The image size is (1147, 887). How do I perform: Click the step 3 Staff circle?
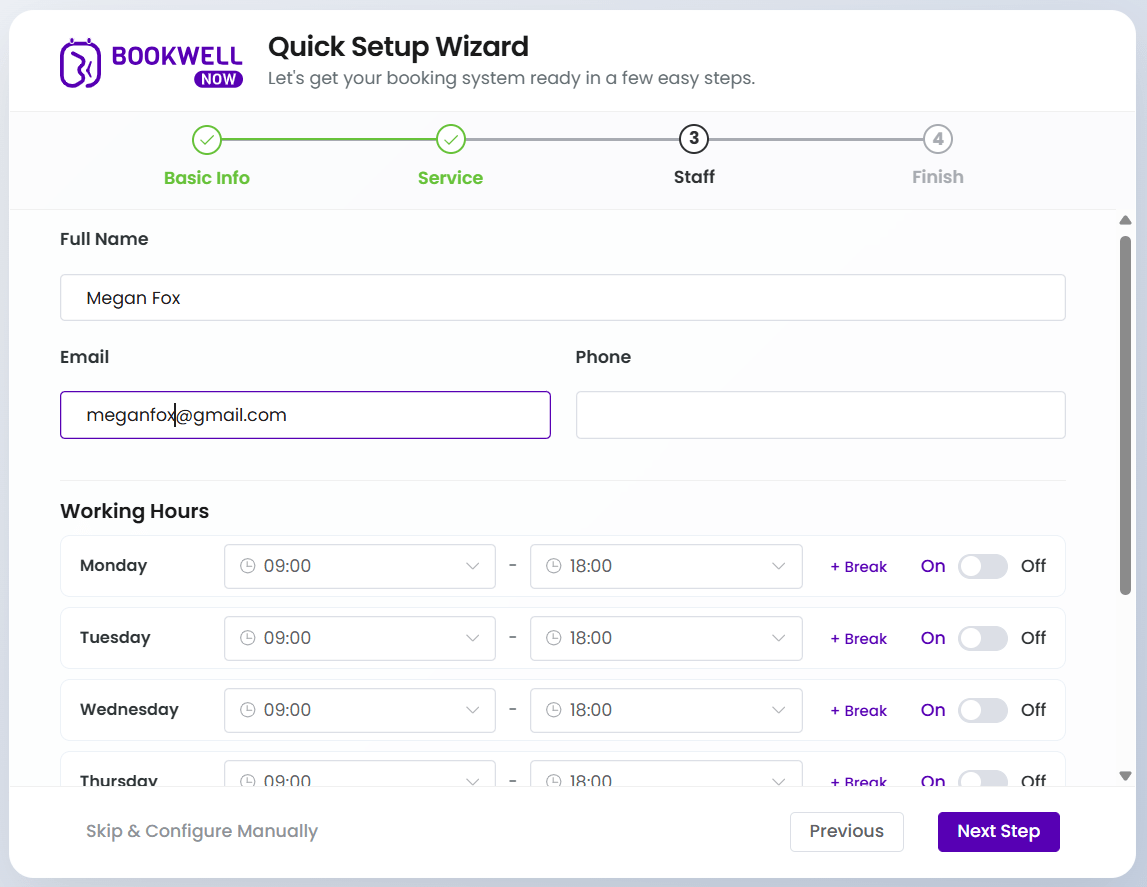pos(694,139)
